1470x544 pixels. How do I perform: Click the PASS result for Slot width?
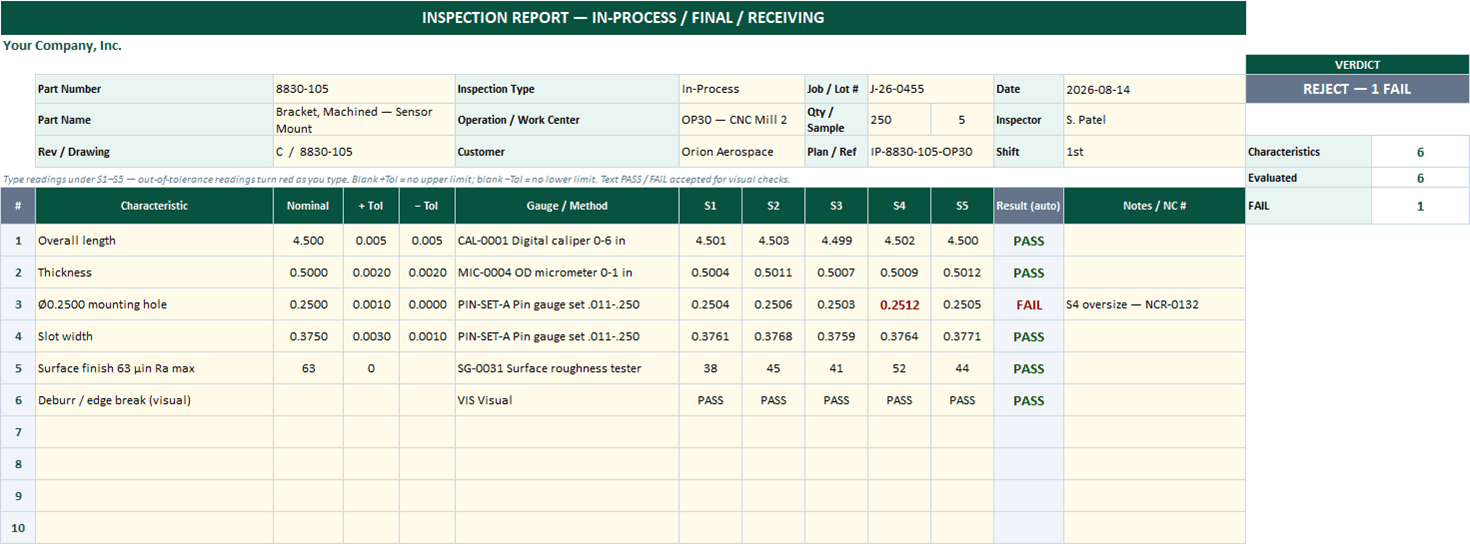pos(1029,337)
